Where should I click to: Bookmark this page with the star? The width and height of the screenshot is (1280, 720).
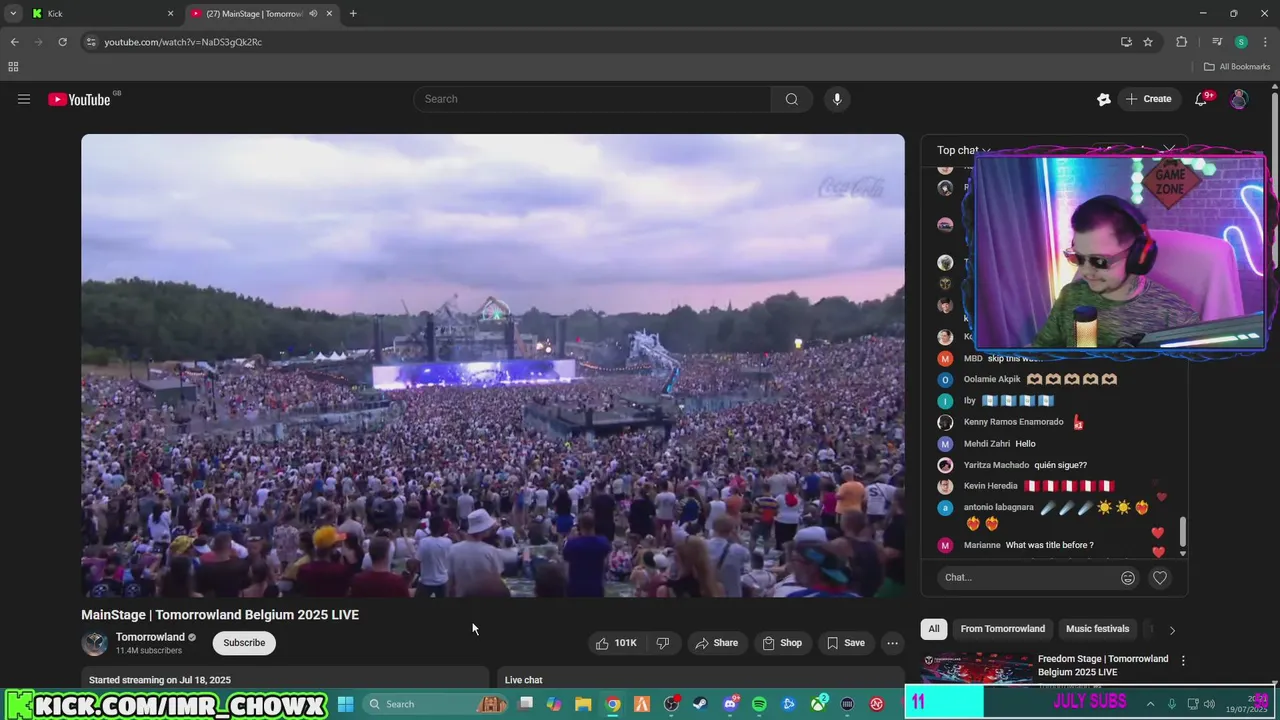pos(1148,42)
